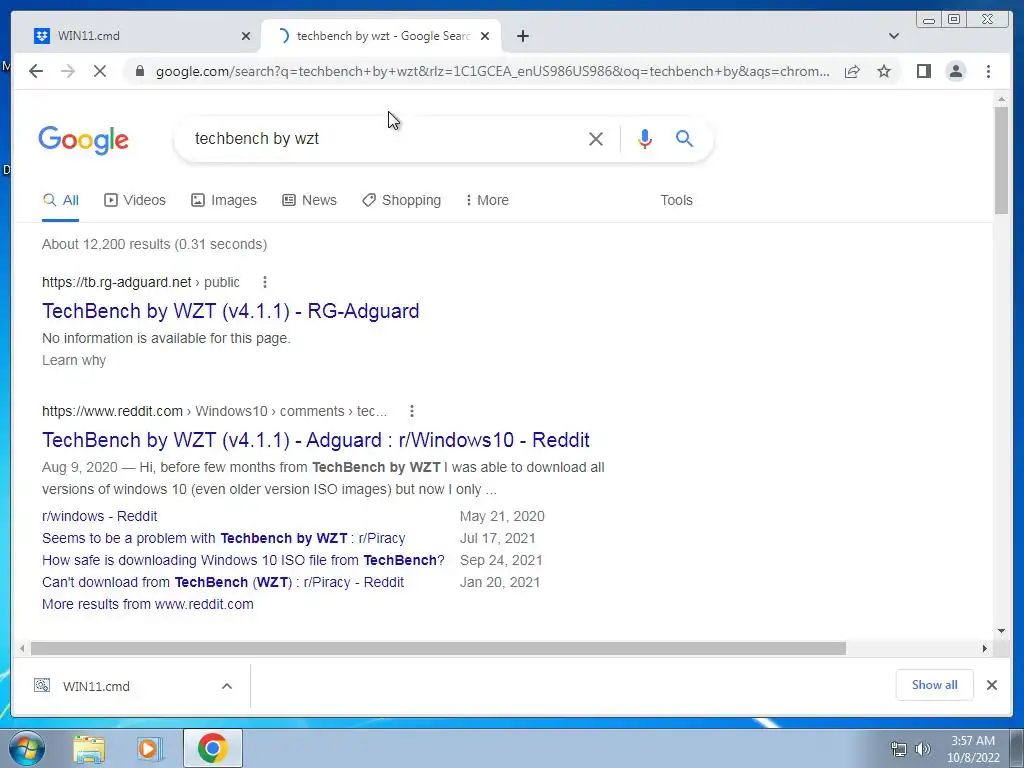The height and width of the screenshot is (768, 1024).
Task: Click vertical scrollbar down arrow
Action: tap(1001, 631)
